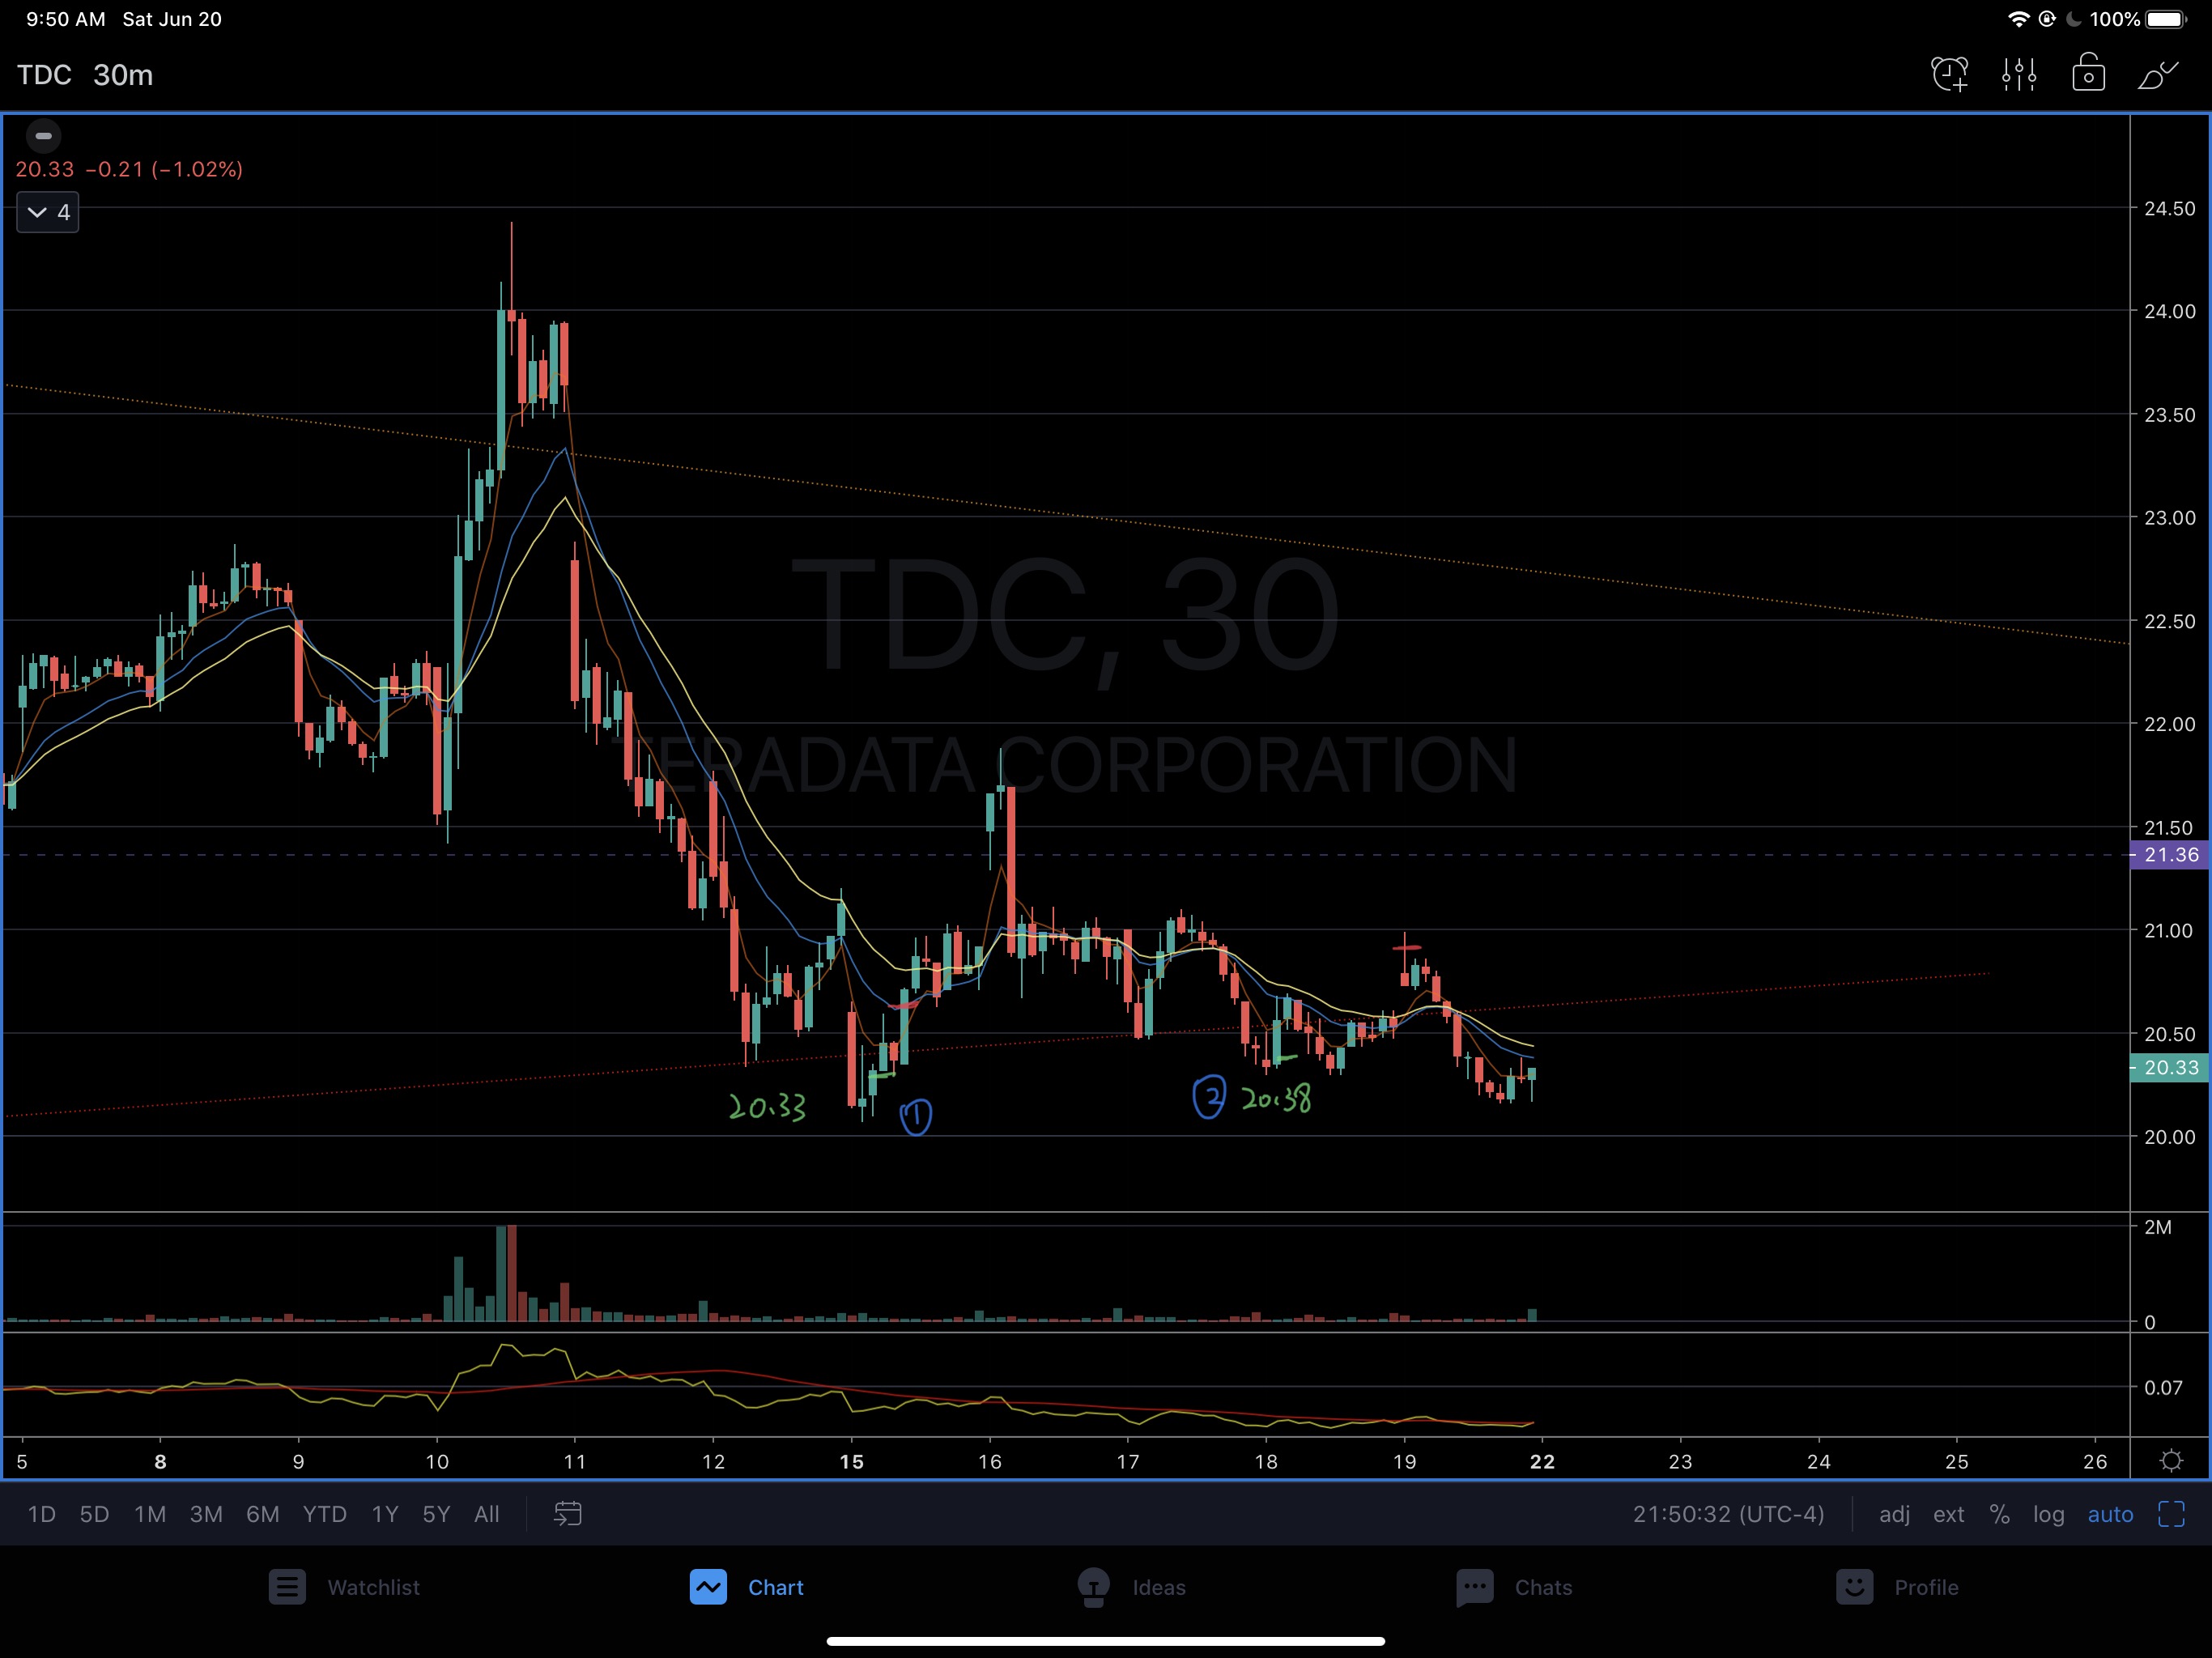Select the 1M range
The height and width of the screenshot is (1658, 2212).
click(x=150, y=1514)
